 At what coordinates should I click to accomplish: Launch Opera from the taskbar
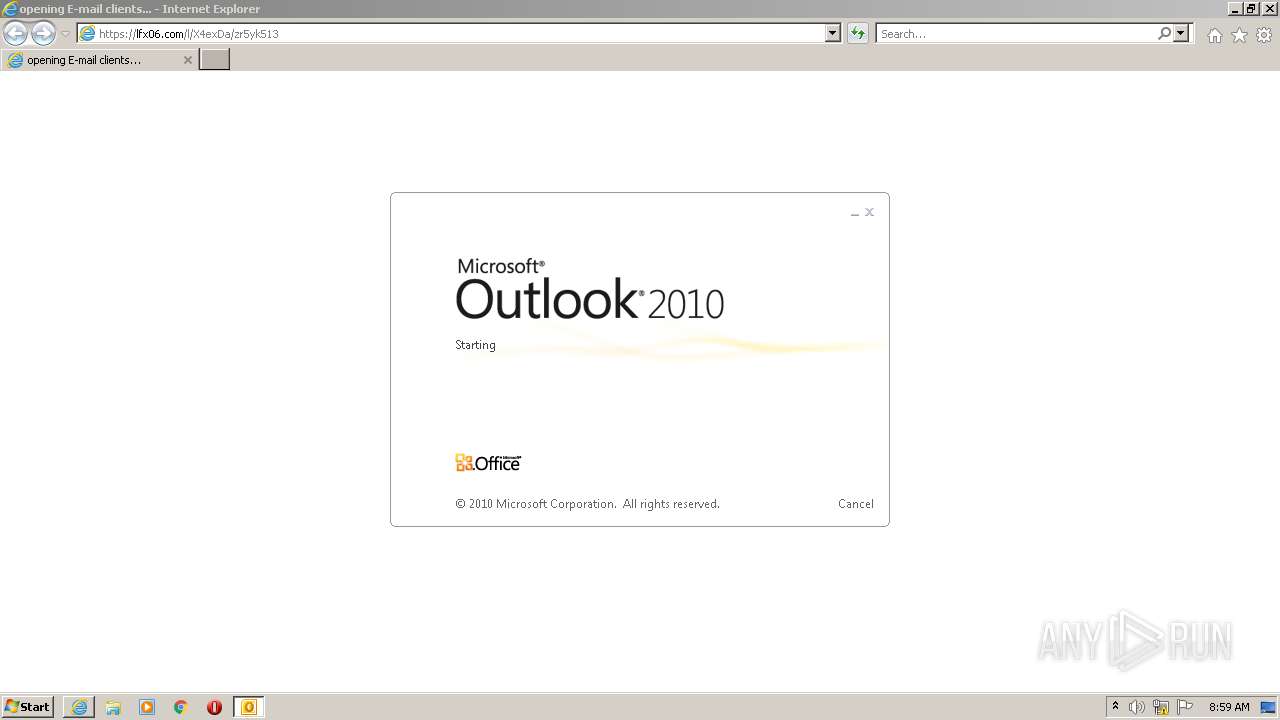214,707
